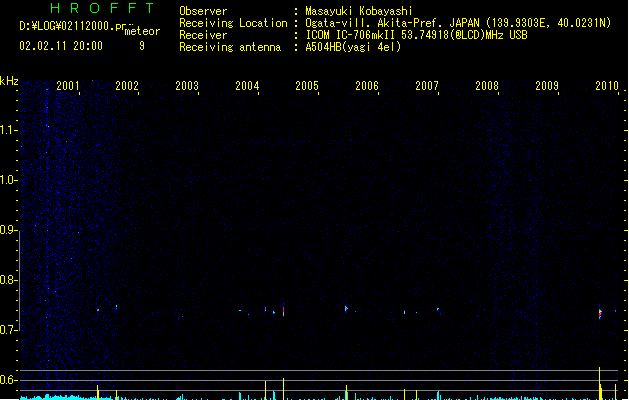Click the 2005 time axis label
This screenshot has height=400, width=629.
pyautogui.click(x=307, y=85)
